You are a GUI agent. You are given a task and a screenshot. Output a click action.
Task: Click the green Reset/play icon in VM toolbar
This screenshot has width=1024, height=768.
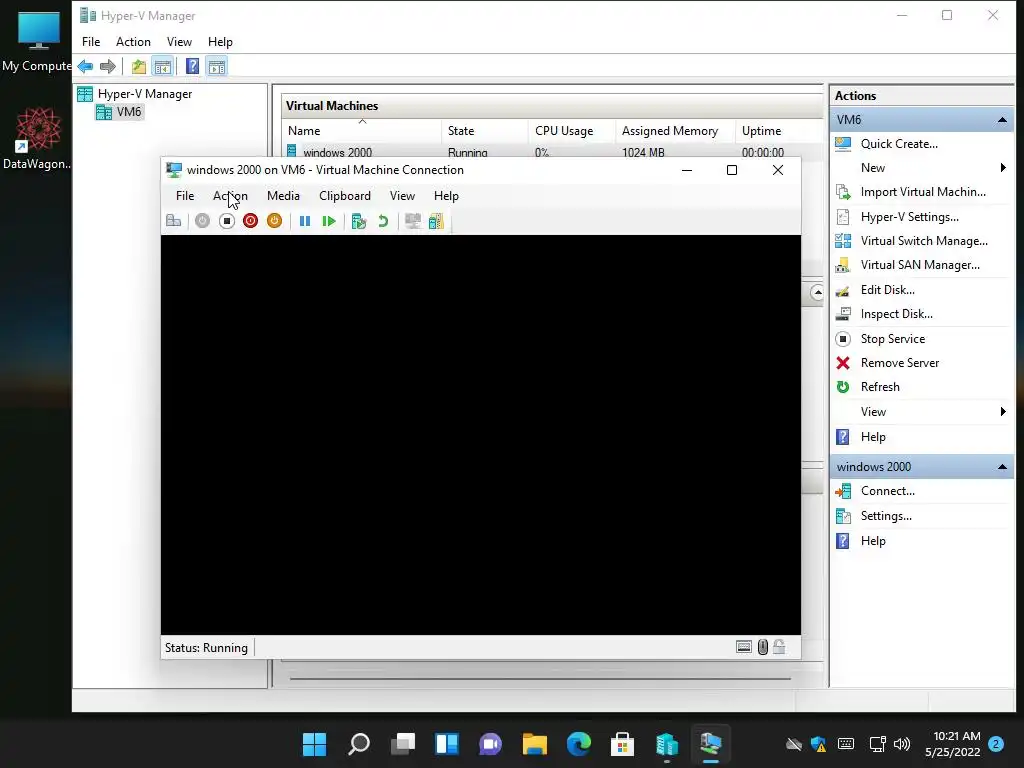pyautogui.click(x=328, y=221)
